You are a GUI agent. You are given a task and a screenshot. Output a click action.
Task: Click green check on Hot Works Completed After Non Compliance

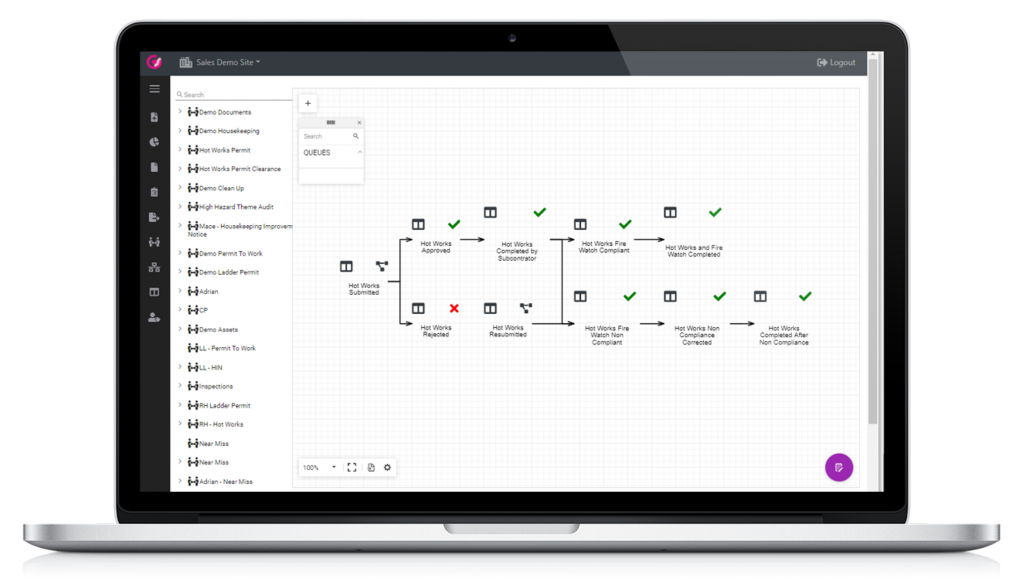[805, 296]
